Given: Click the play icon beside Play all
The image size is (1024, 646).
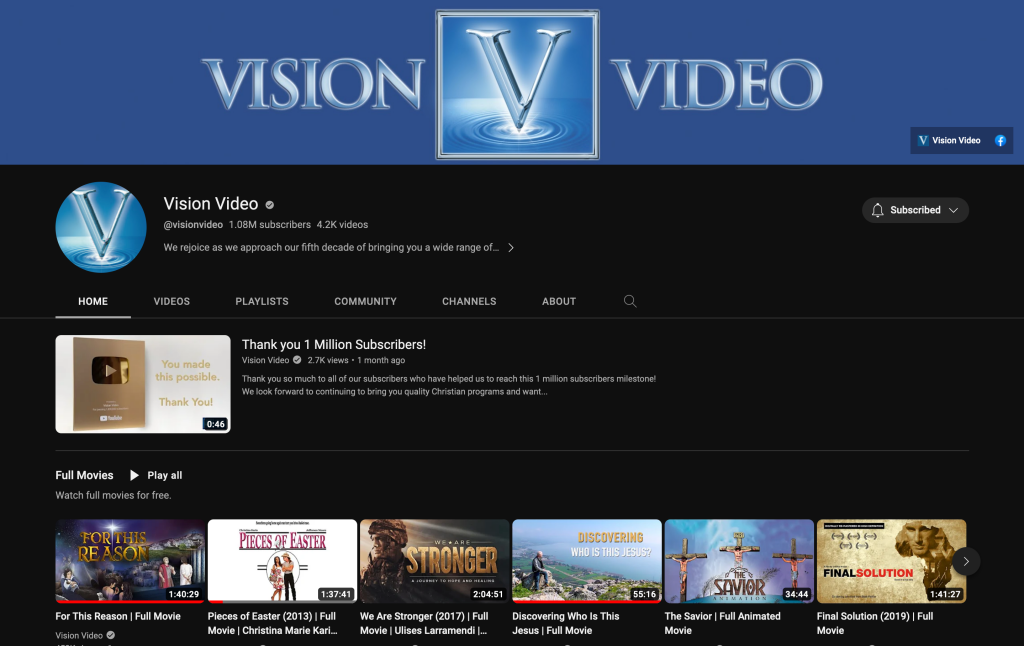Looking at the screenshot, I should [134, 476].
